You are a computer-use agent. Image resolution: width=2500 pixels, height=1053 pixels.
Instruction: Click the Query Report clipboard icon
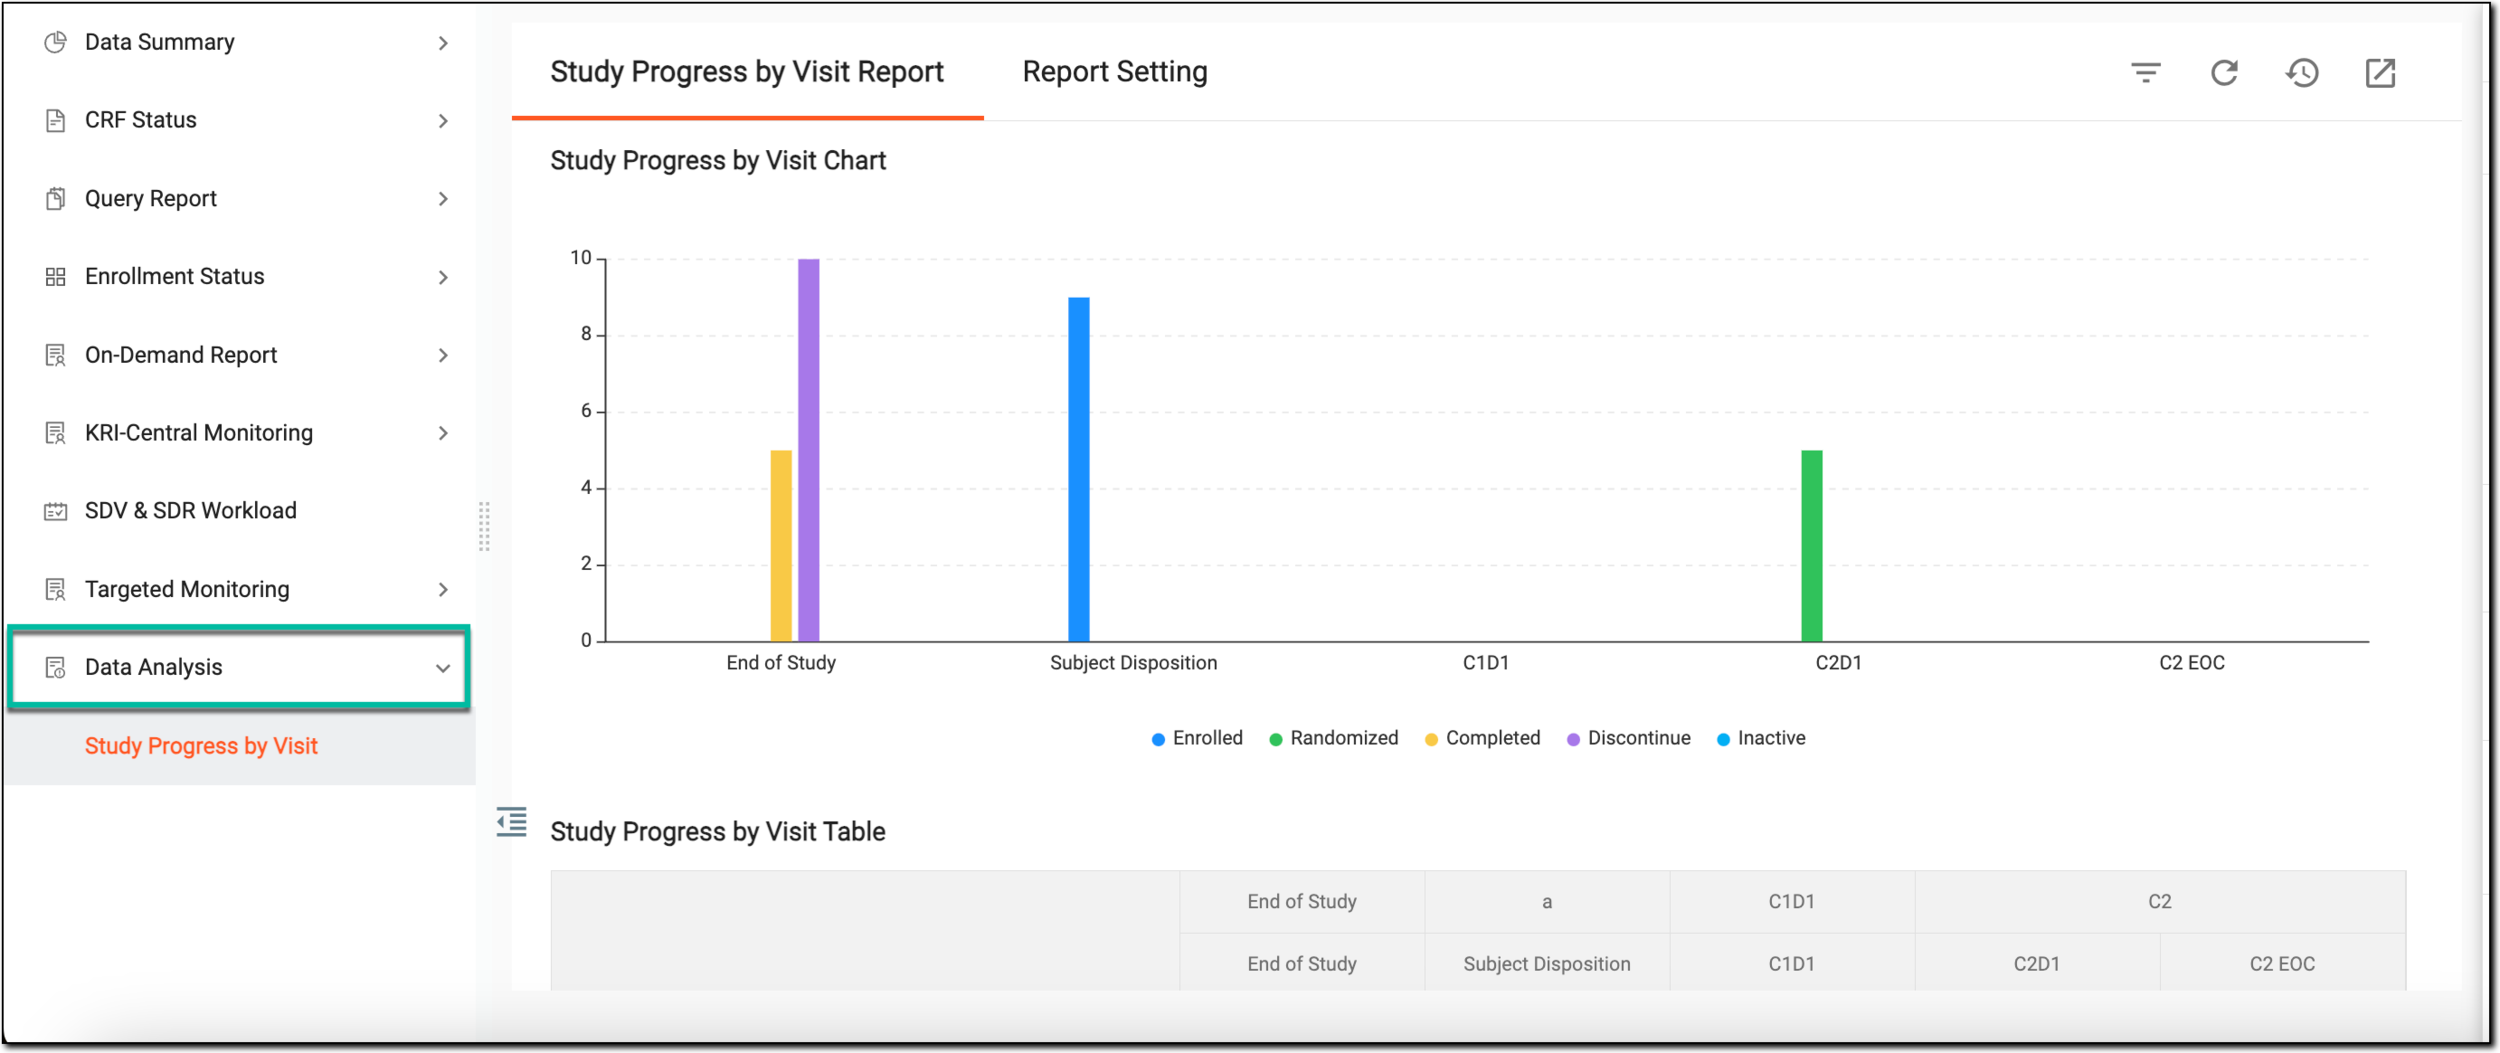pos(56,198)
